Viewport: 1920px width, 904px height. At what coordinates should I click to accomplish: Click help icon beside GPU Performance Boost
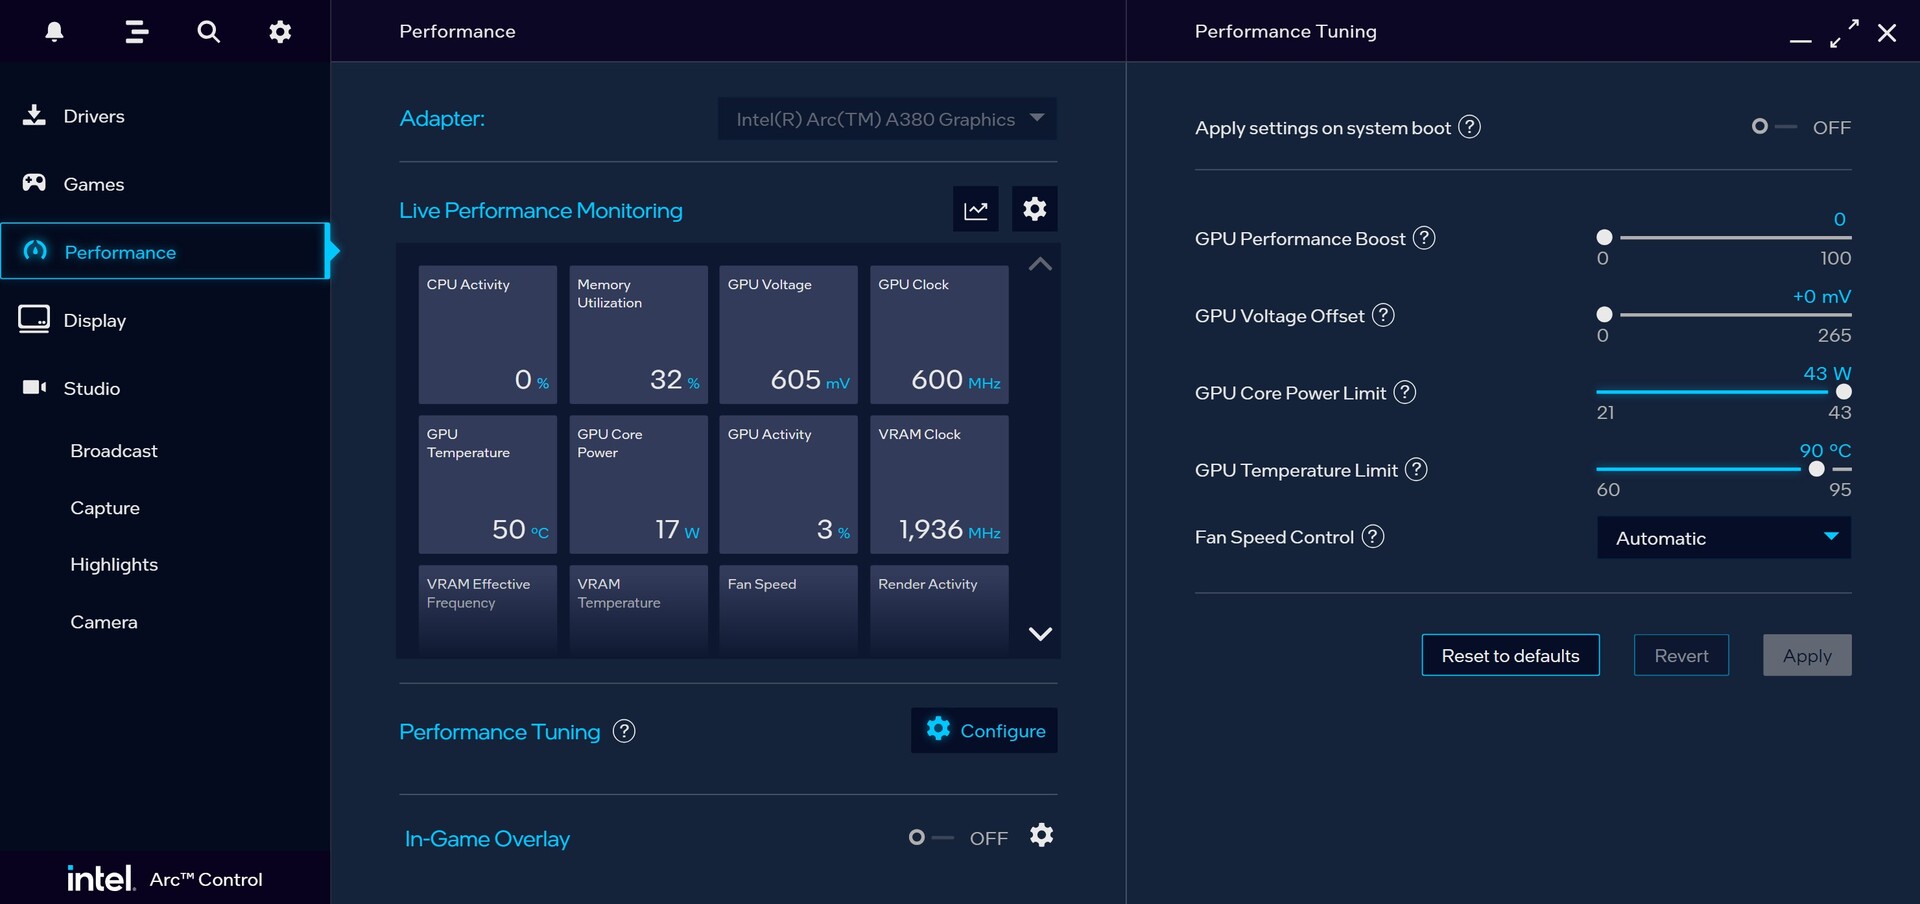[x=1424, y=238]
